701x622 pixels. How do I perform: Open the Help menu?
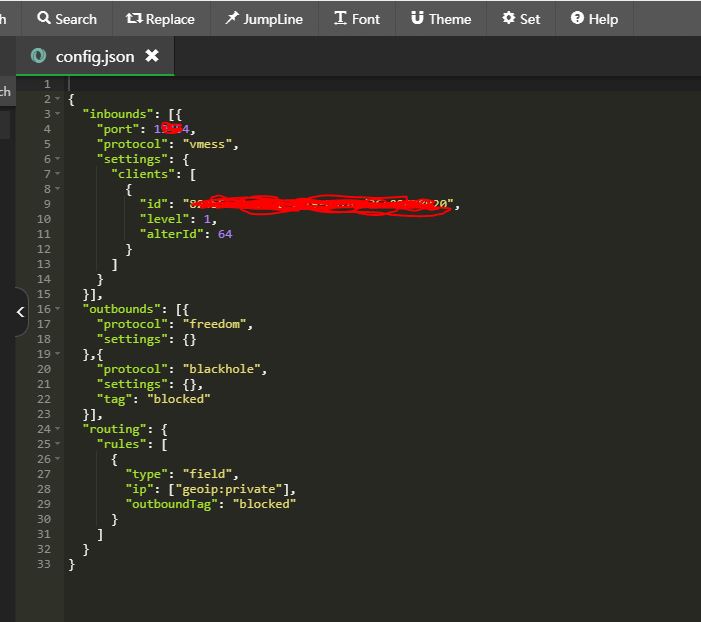pos(594,19)
